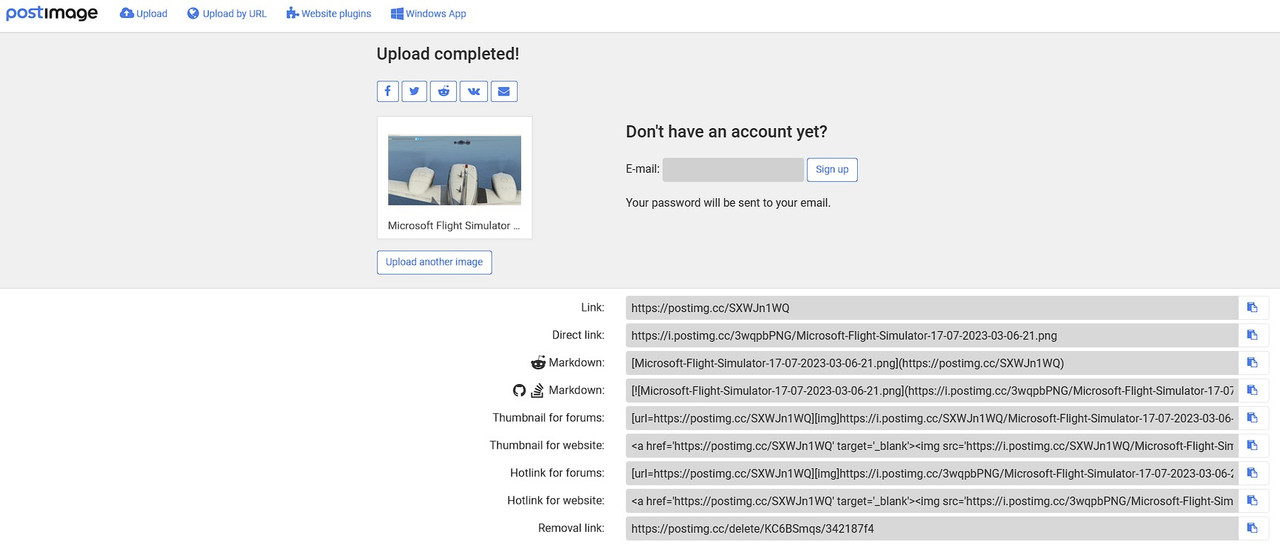The image size is (1280, 547).
Task: Click the 'Direct link:' label
Action: tap(578, 335)
